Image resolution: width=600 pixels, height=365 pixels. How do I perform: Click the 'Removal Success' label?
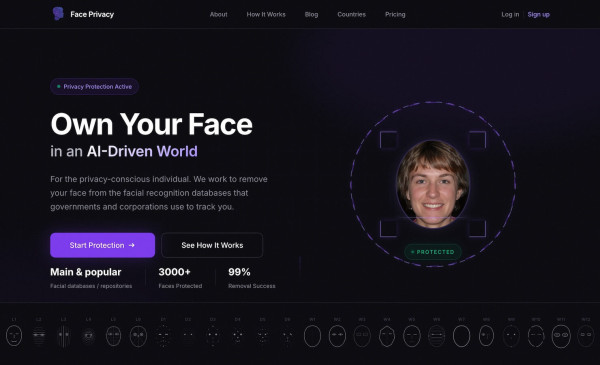252,286
